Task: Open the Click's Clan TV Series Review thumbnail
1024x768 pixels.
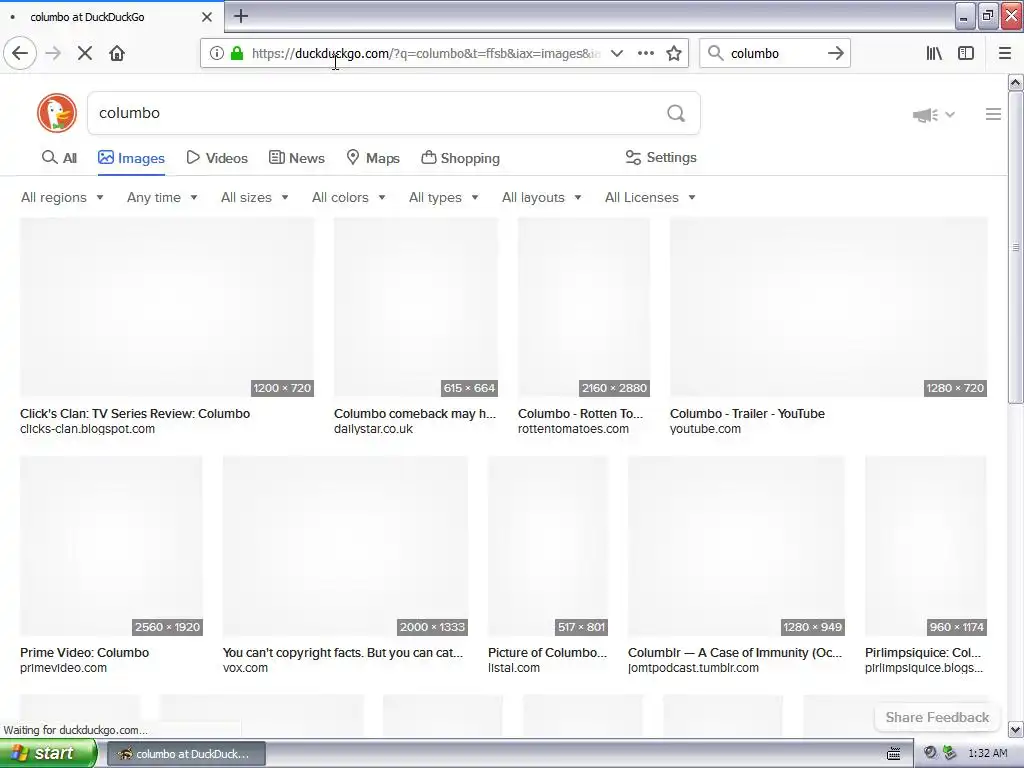Action: pos(167,307)
